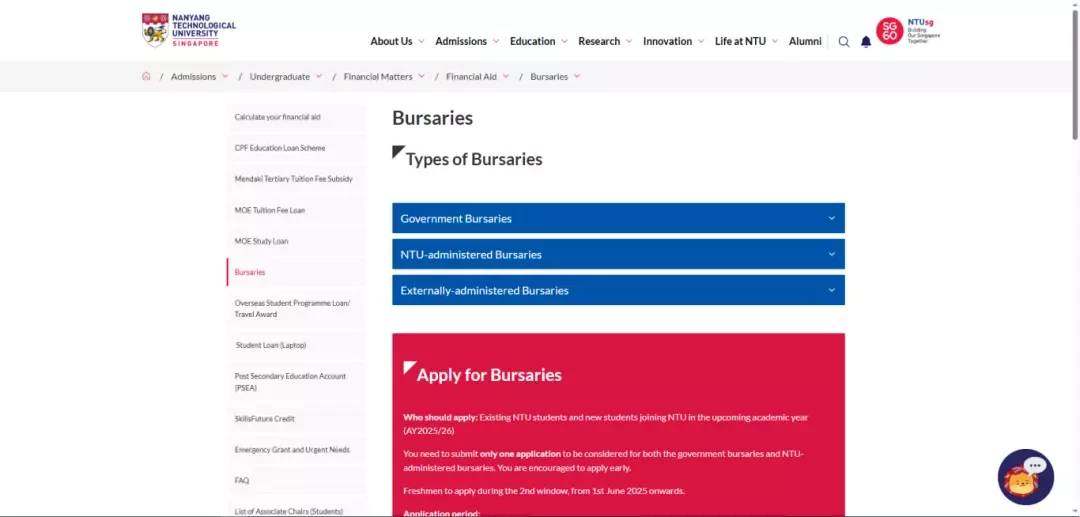Click the notification bell icon
Screen dimensions: 1080x517
click(x=866, y=41)
